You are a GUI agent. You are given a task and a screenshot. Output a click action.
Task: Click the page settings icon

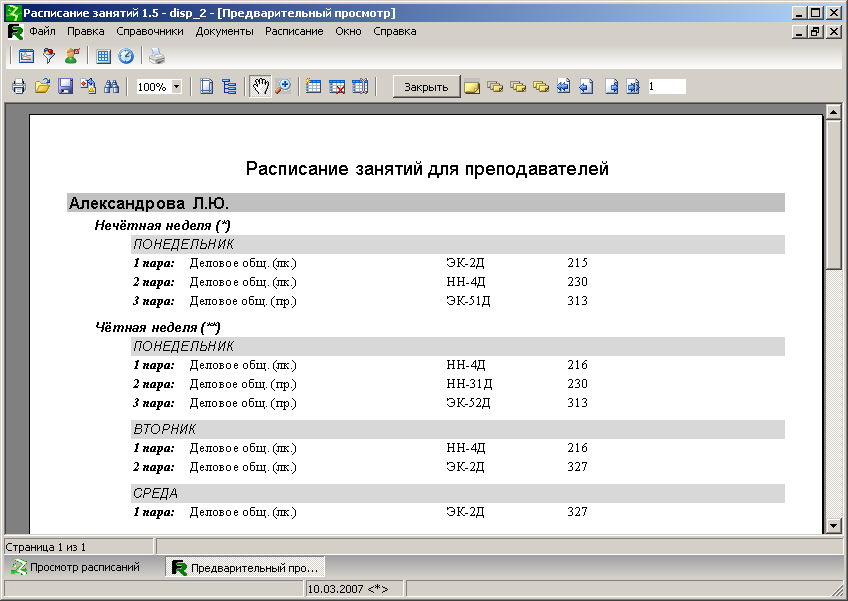pyautogui.click(x=206, y=87)
